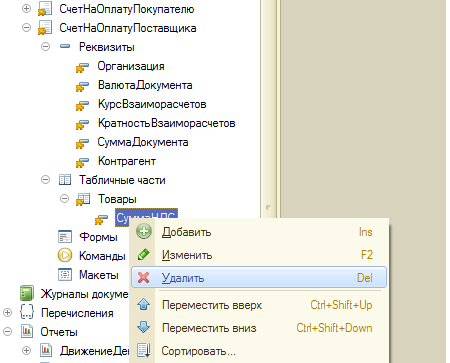
Task: Select the Журналы докуме tree item
Action: (x=84, y=294)
